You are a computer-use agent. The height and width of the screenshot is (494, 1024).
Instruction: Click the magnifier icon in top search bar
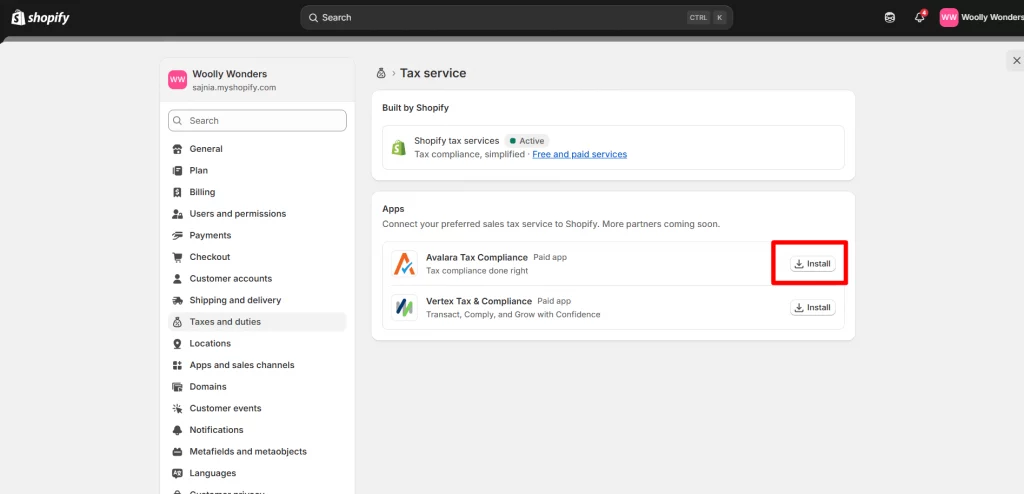313,18
